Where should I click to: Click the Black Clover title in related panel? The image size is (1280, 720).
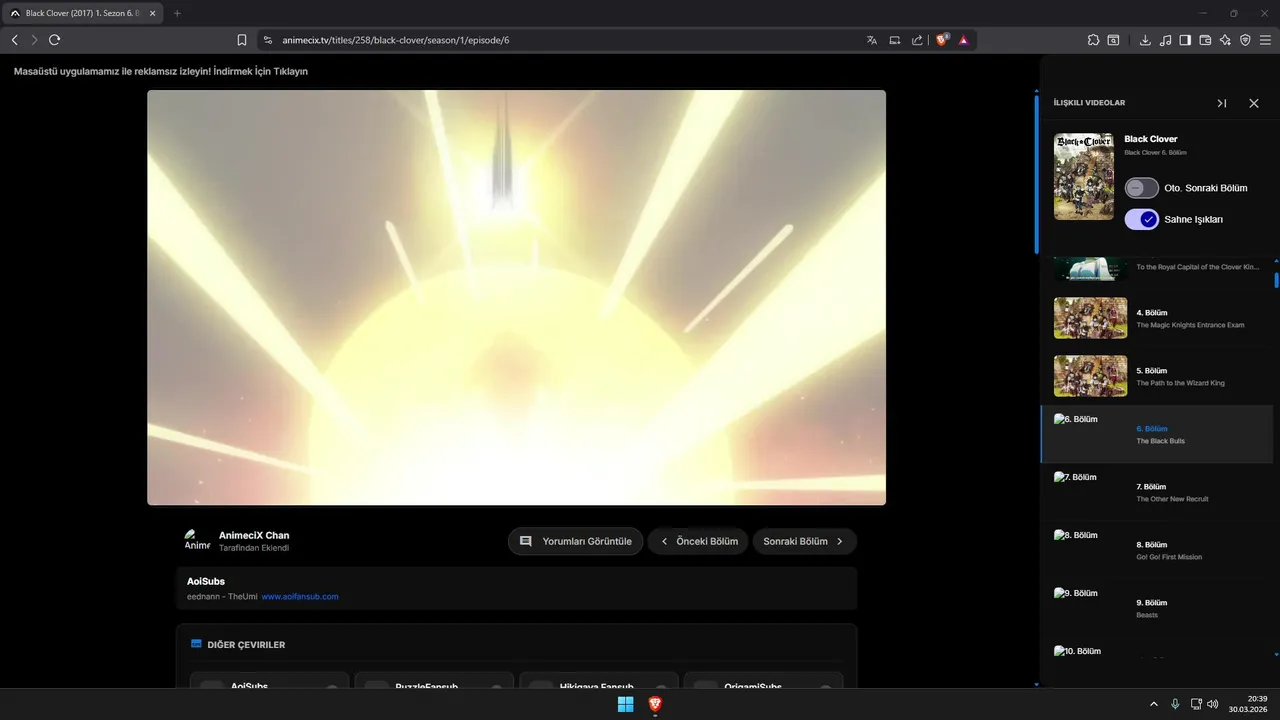point(1151,139)
